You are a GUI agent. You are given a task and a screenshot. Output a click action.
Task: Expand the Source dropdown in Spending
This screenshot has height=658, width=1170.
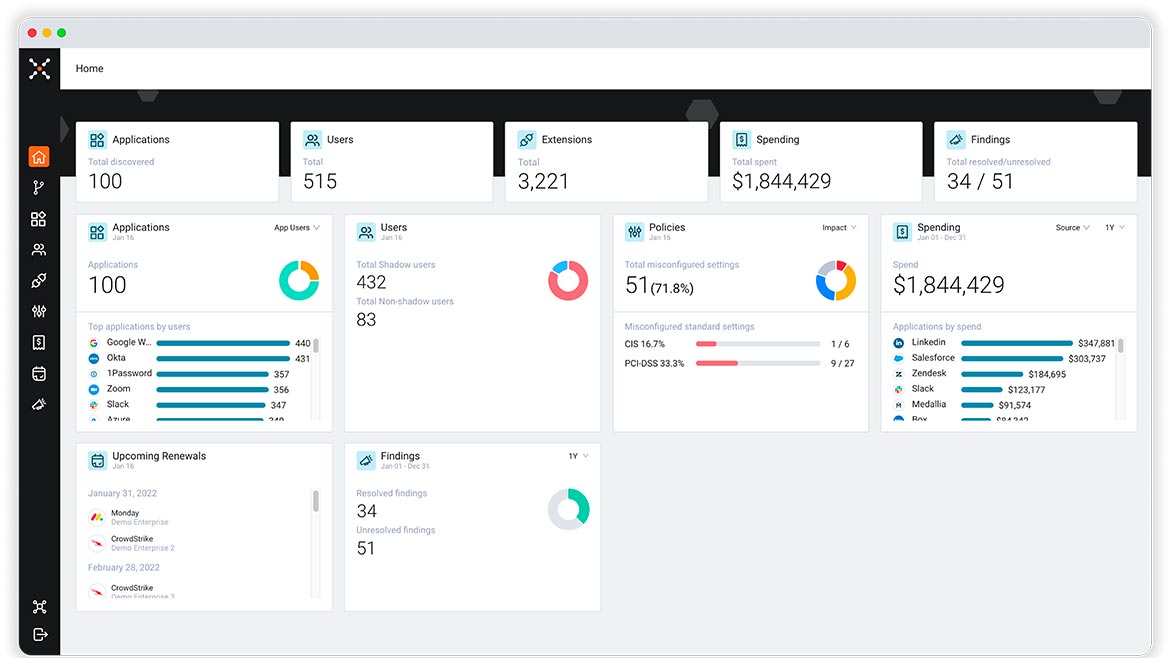1073,228
